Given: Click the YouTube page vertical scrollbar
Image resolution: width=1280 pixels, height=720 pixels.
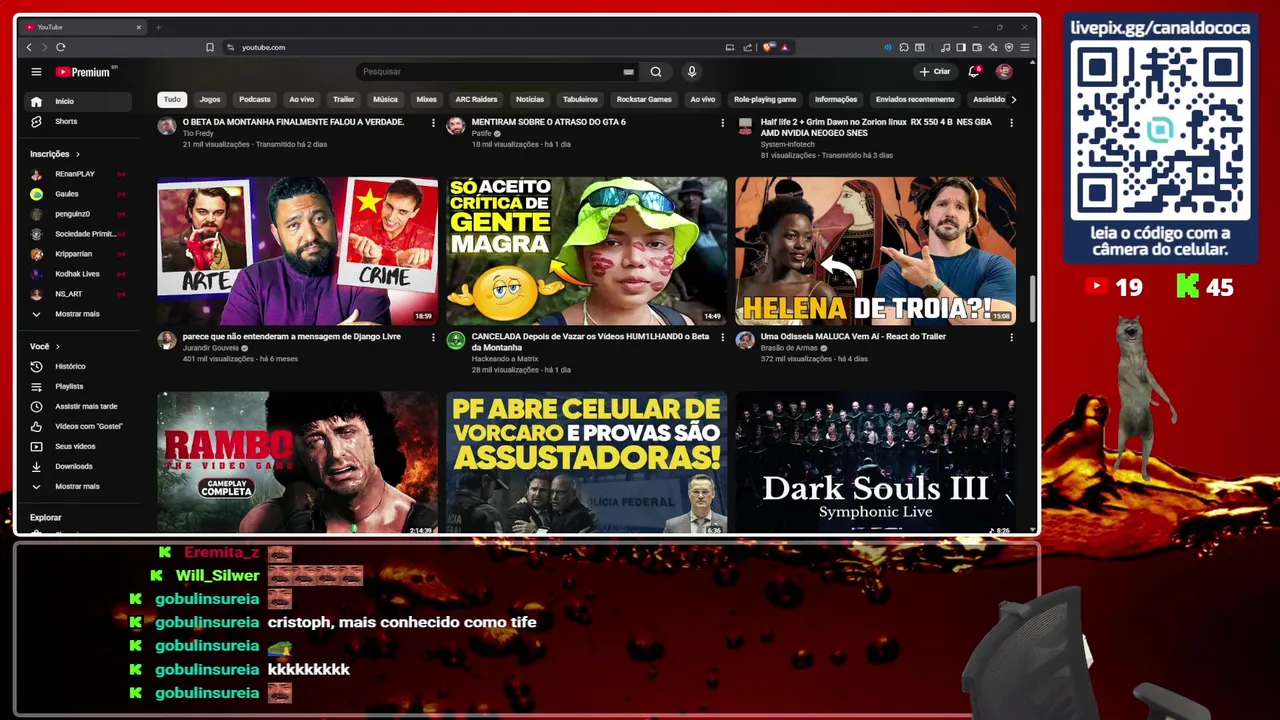Looking at the screenshot, I should pos(1032,300).
